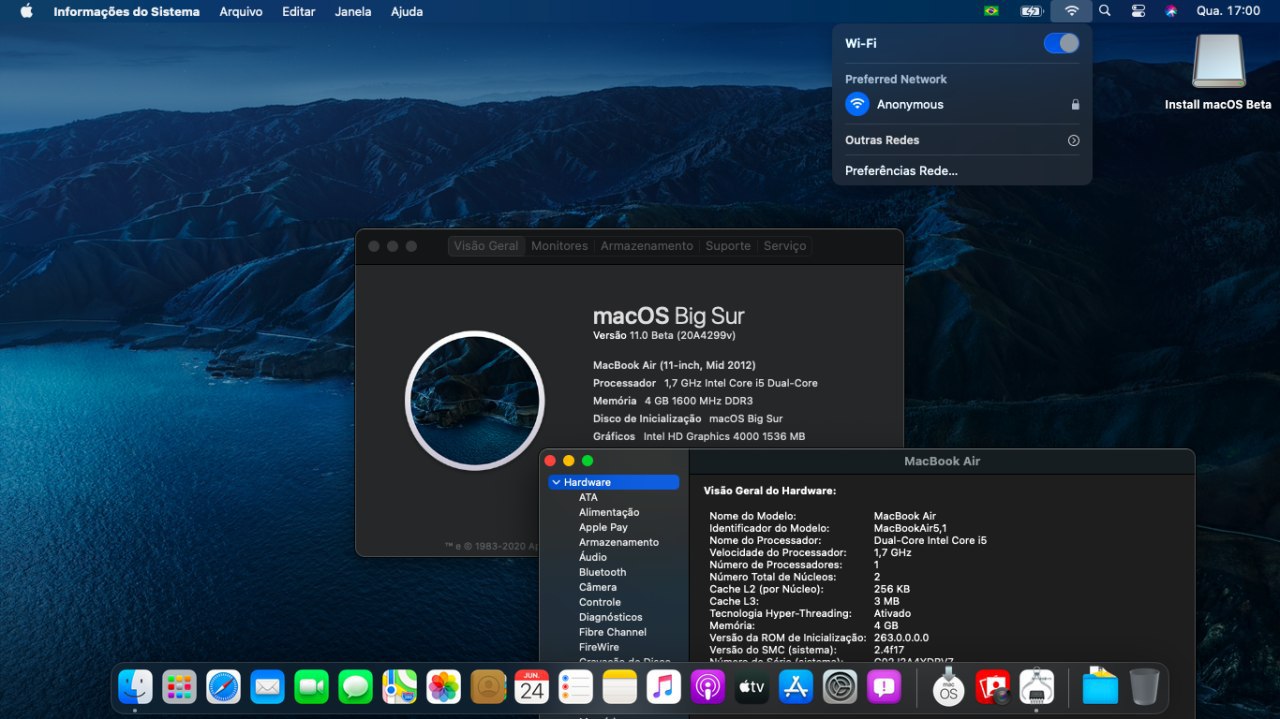Open Finder from the Dock
The width and height of the screenshot is (1280, 719).
[x=136, y=687]
